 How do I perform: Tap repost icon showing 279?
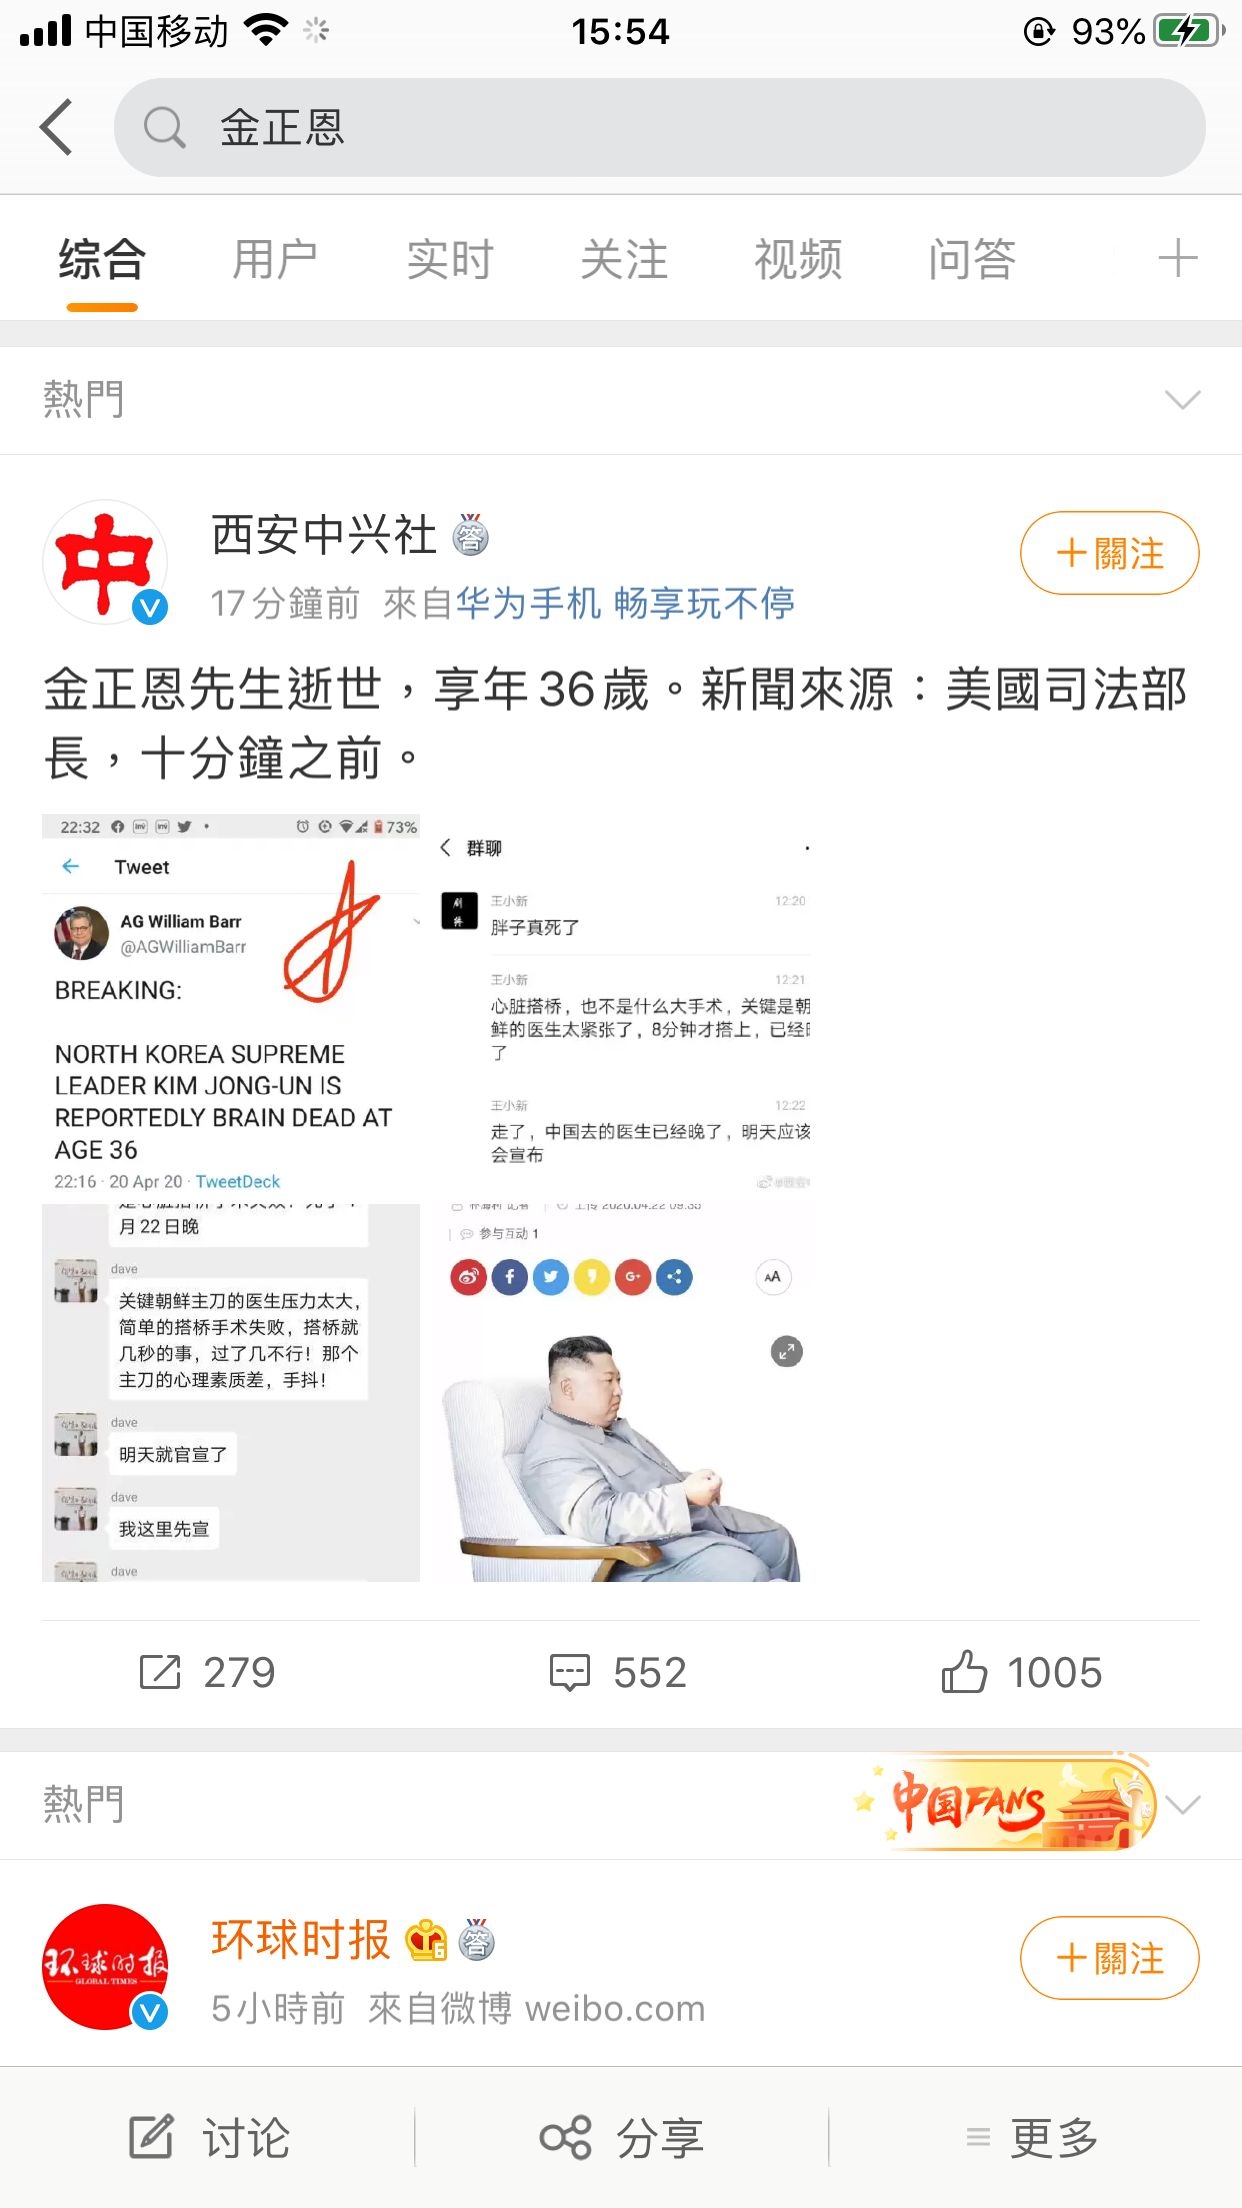point(160,1672)
